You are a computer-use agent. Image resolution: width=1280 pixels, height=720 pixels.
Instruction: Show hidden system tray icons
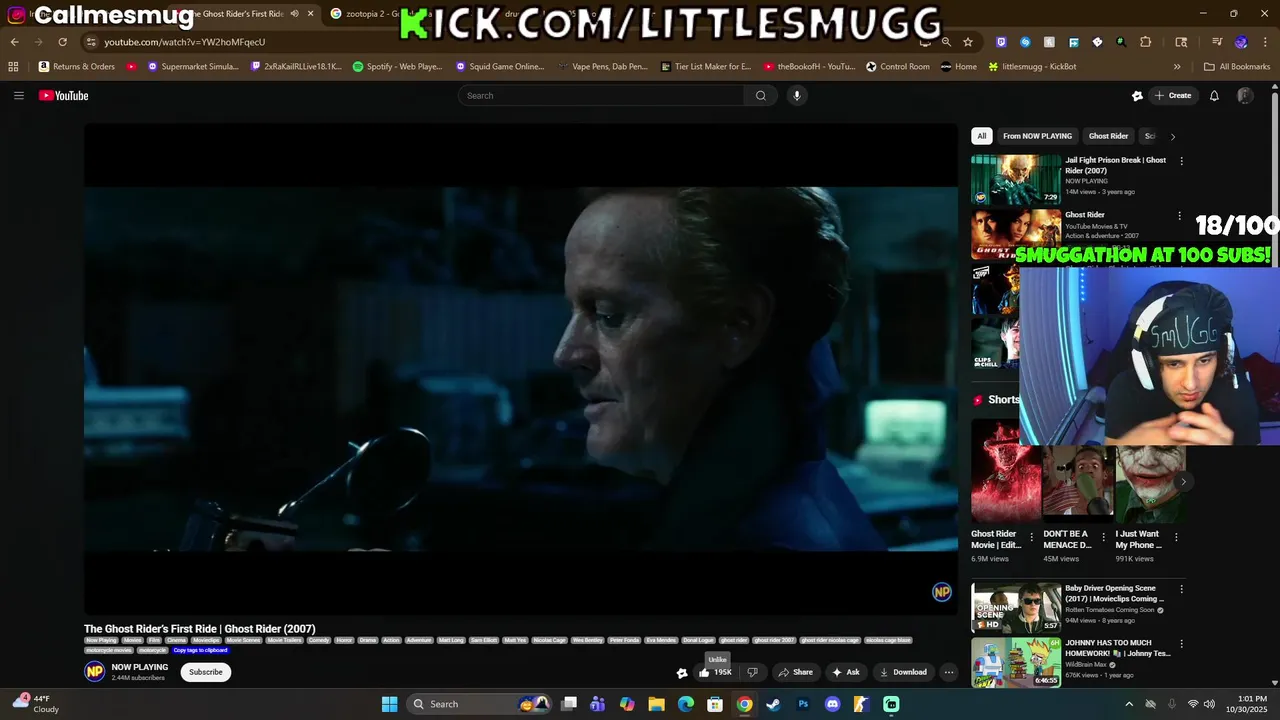tap(1129, 704)
